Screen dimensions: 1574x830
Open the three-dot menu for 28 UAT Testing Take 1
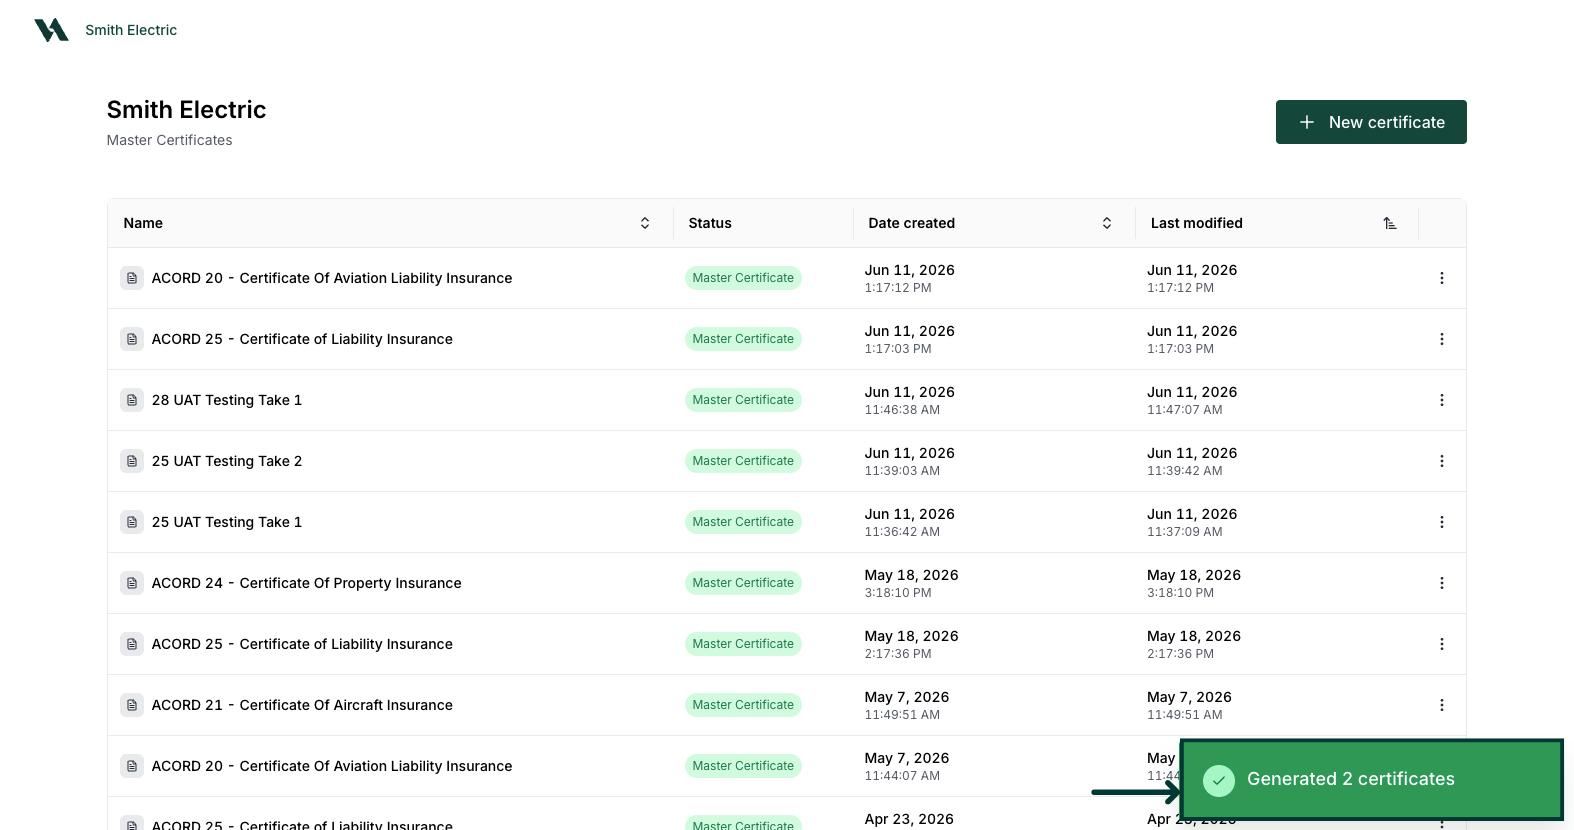tap(1442, 400)
